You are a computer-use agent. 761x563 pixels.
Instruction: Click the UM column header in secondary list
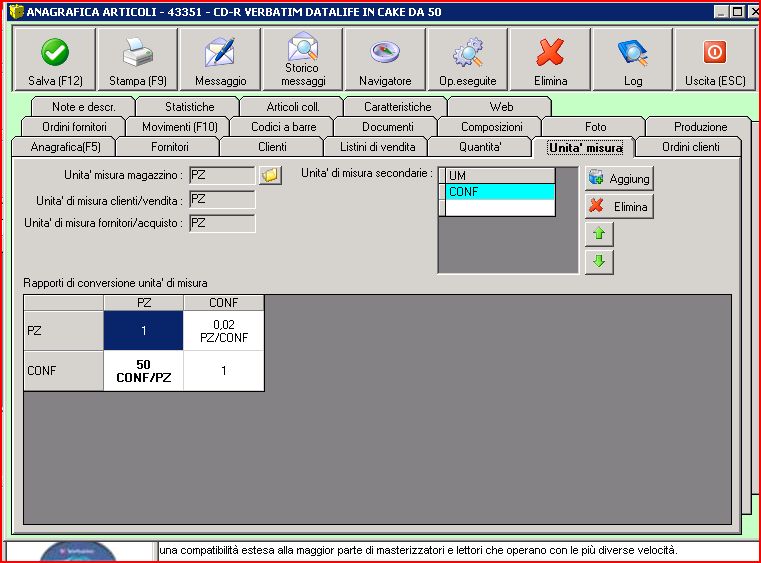pos(500,176)
